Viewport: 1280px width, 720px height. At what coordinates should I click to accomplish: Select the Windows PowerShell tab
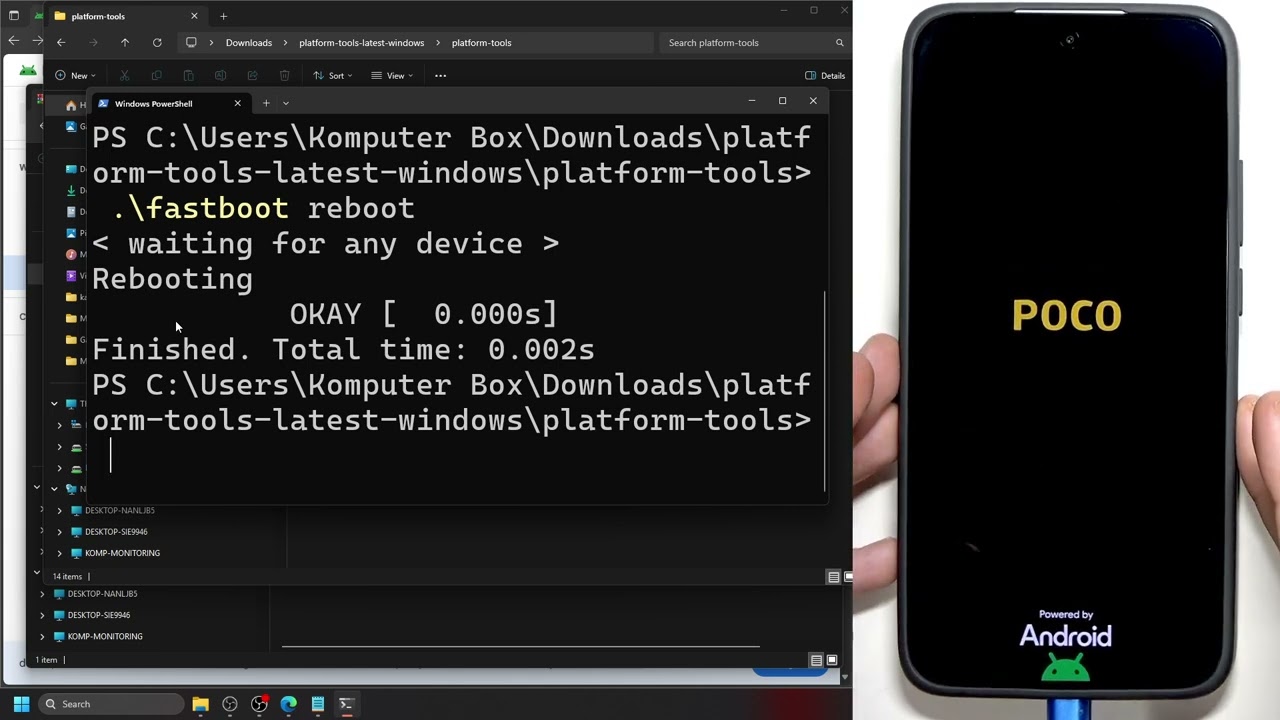coord(170,103)
